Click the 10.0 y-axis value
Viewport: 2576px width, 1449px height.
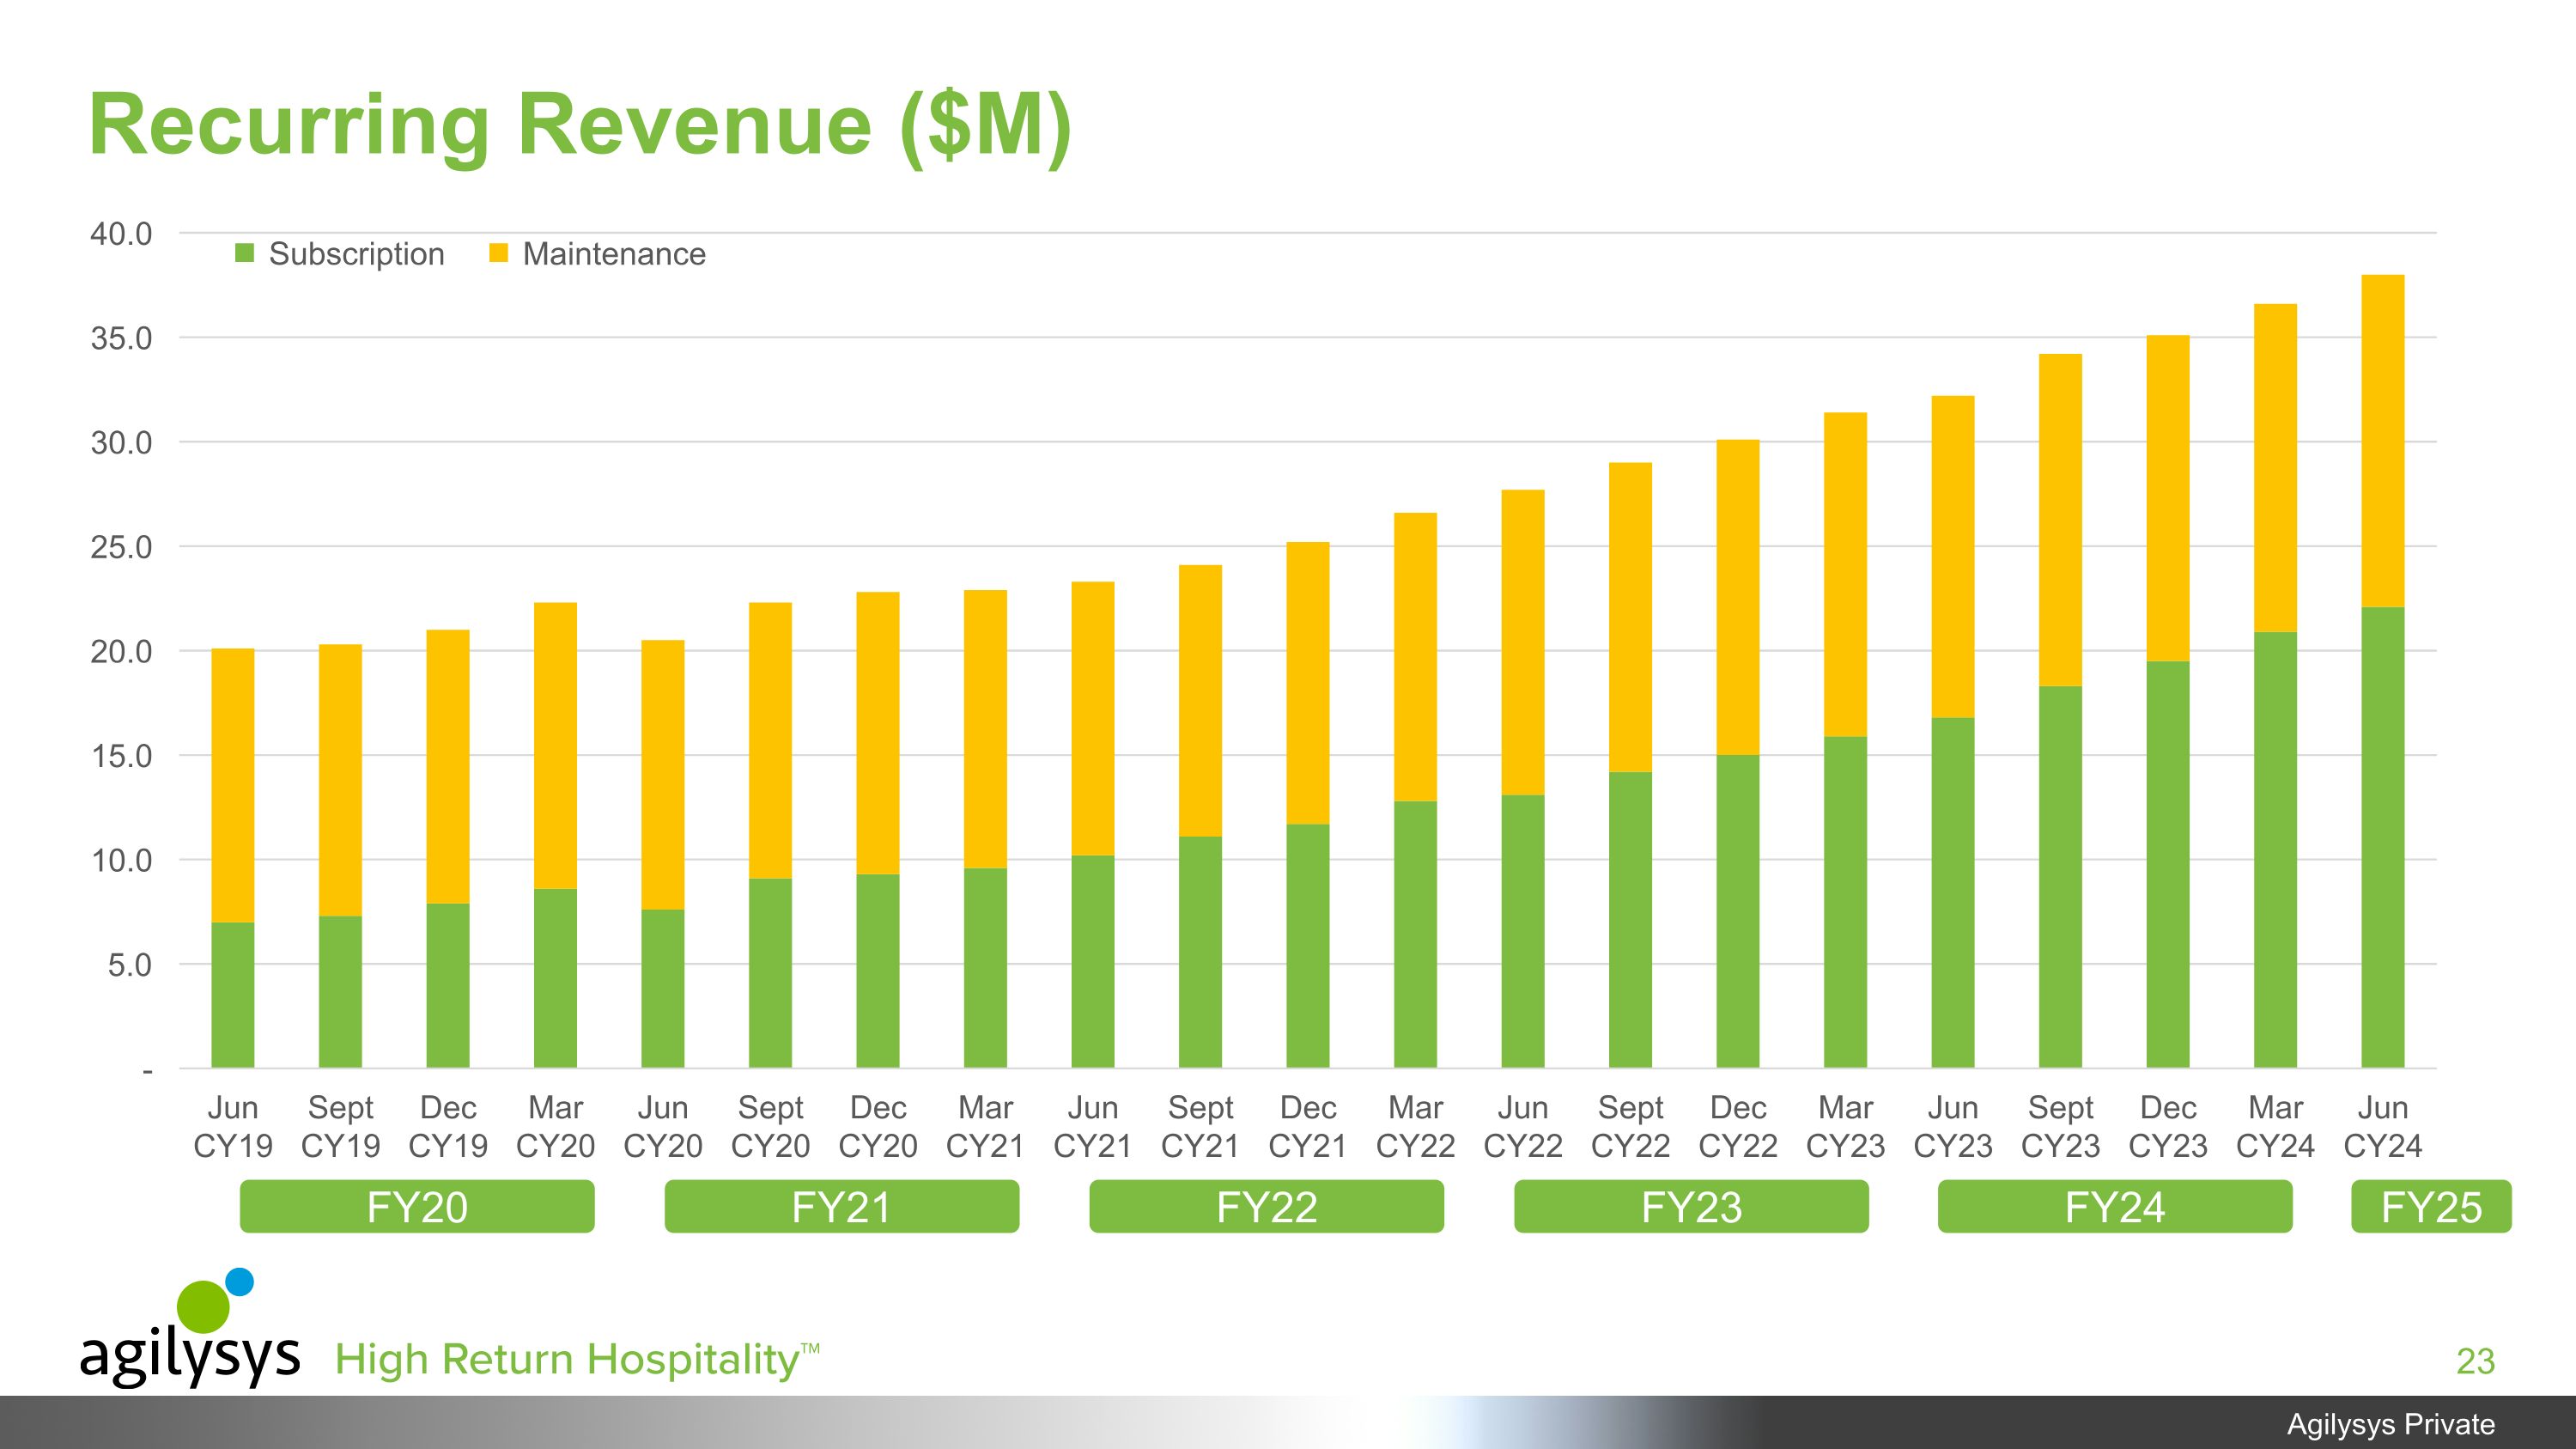coord(121,860)
